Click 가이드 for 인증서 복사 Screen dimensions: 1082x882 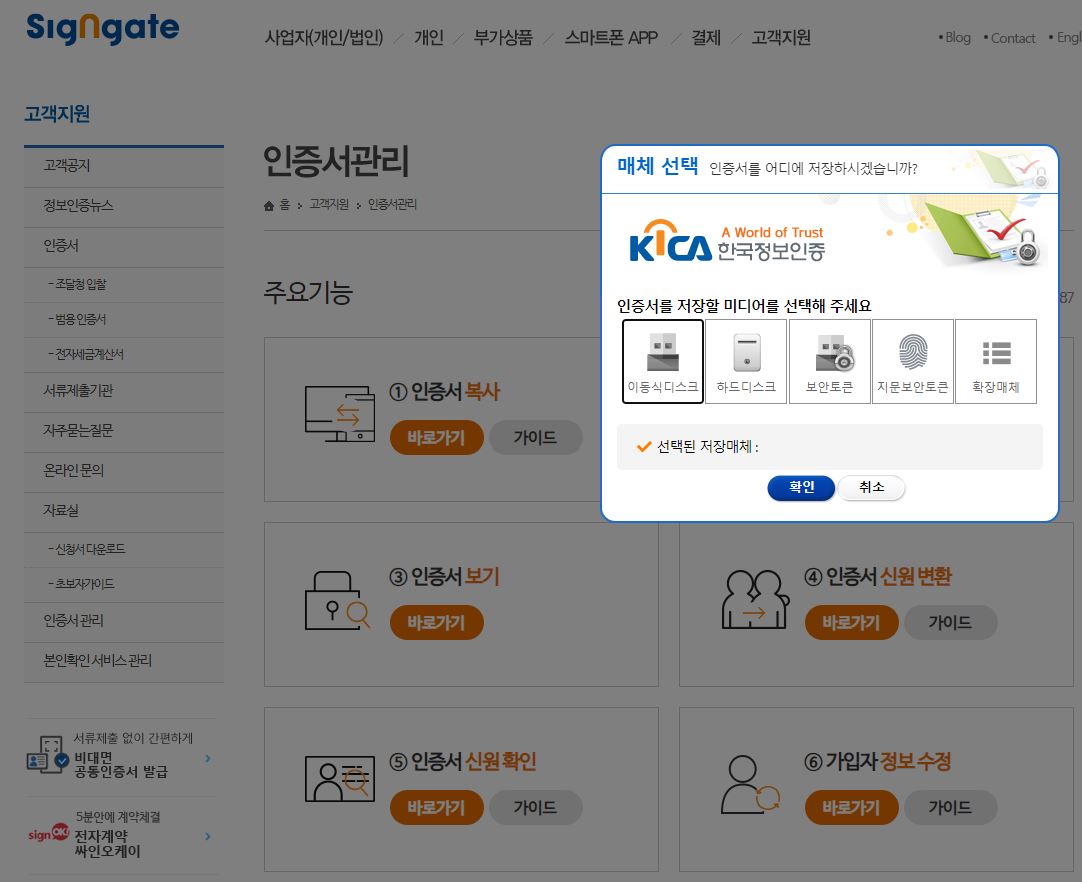coord(535,438)
